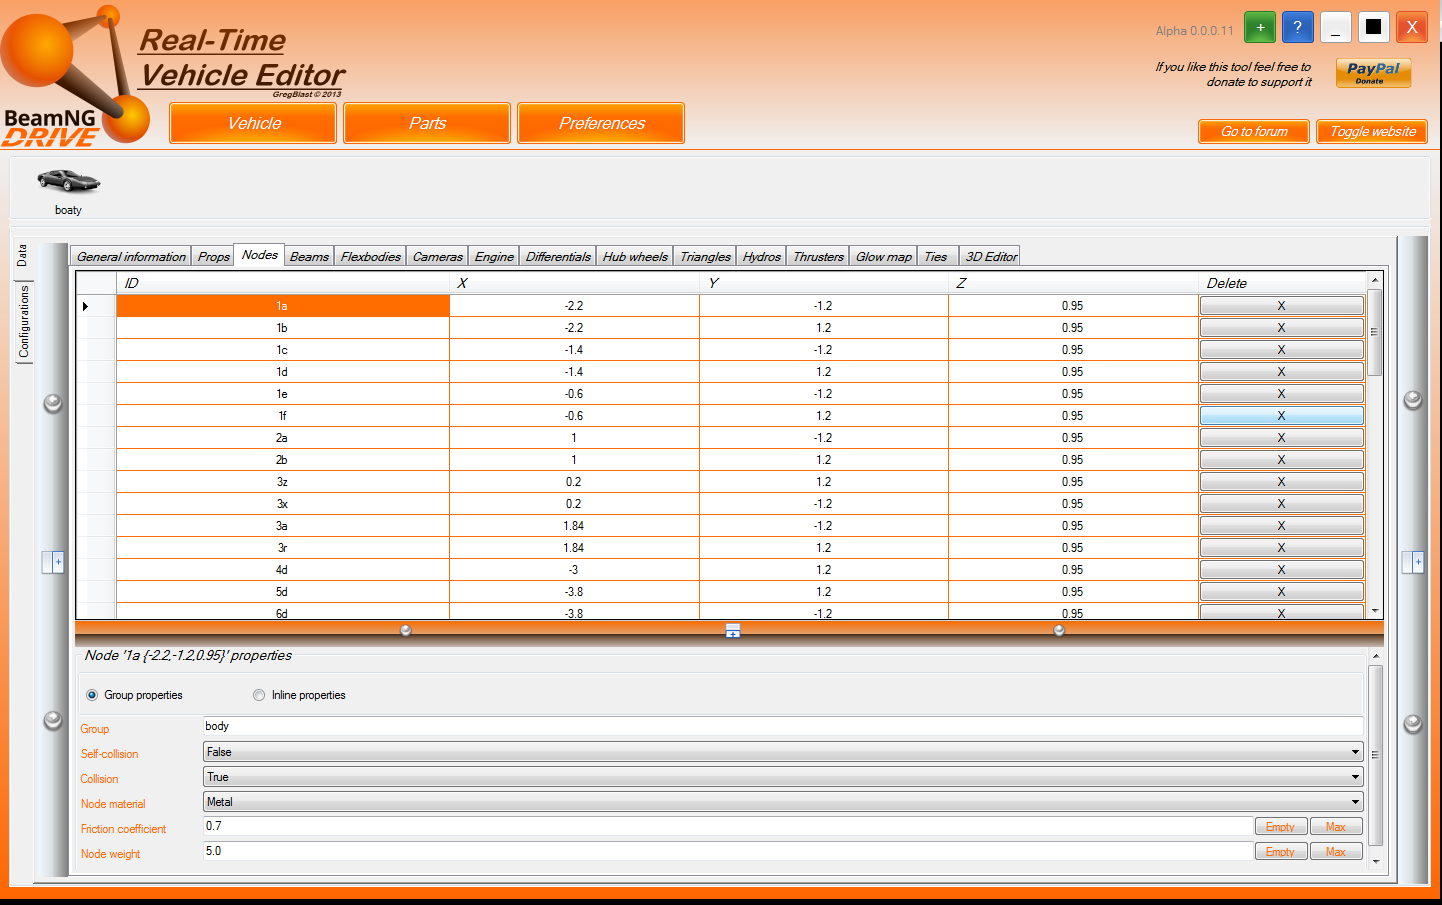
Task: Switch to the Differentials tab
Action: pyautogui.click(x=558, y=257)
